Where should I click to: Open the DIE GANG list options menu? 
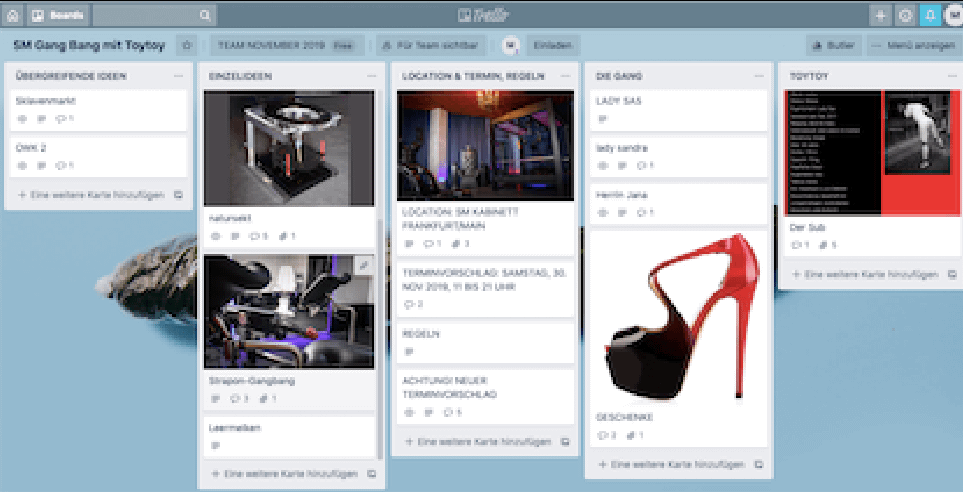758,75
